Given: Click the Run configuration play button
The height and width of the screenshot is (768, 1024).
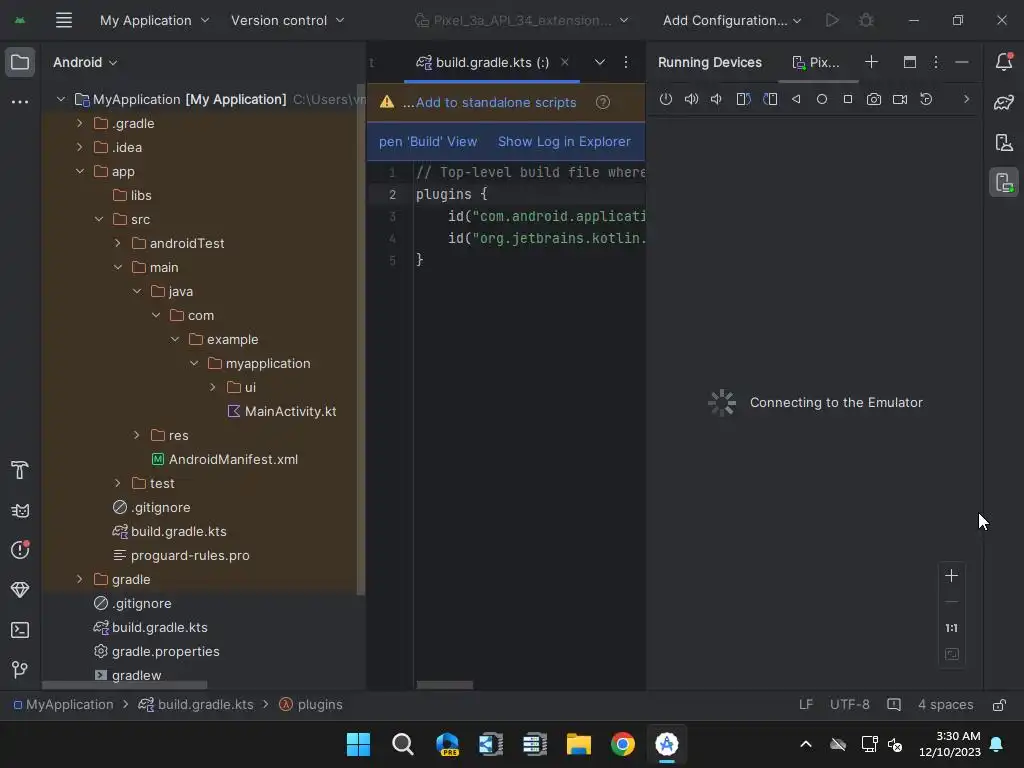Looking at the screenshot, I should point(832,20).
